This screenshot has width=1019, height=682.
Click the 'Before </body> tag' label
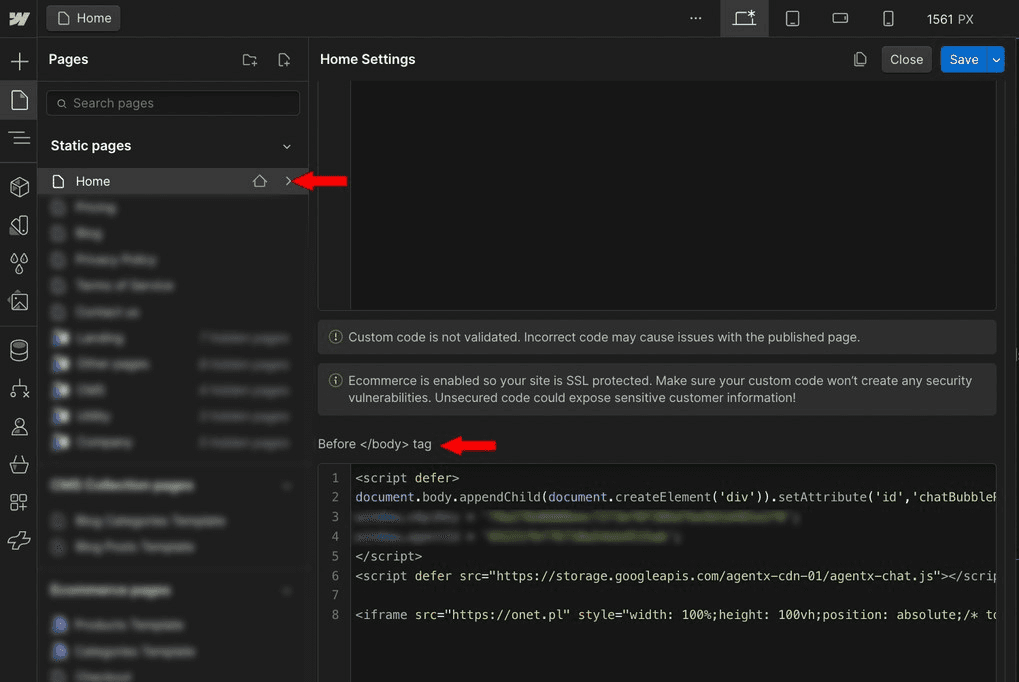coord(374,444)
